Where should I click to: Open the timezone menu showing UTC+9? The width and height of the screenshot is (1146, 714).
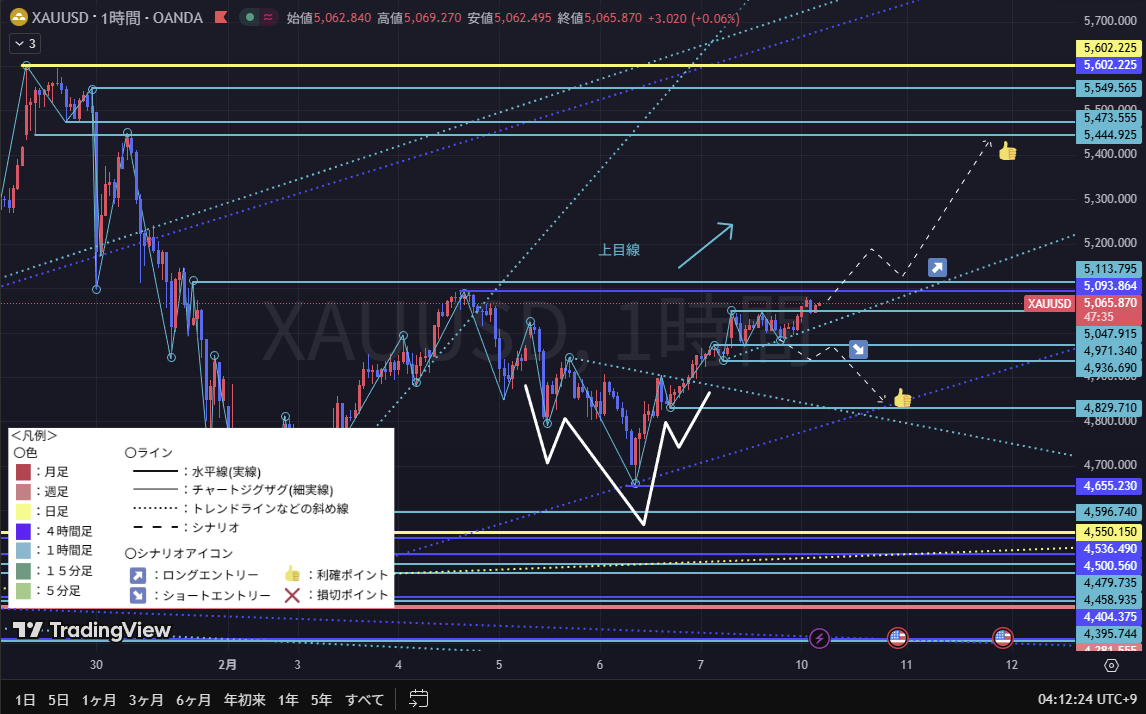click(x=1089, y=699)
